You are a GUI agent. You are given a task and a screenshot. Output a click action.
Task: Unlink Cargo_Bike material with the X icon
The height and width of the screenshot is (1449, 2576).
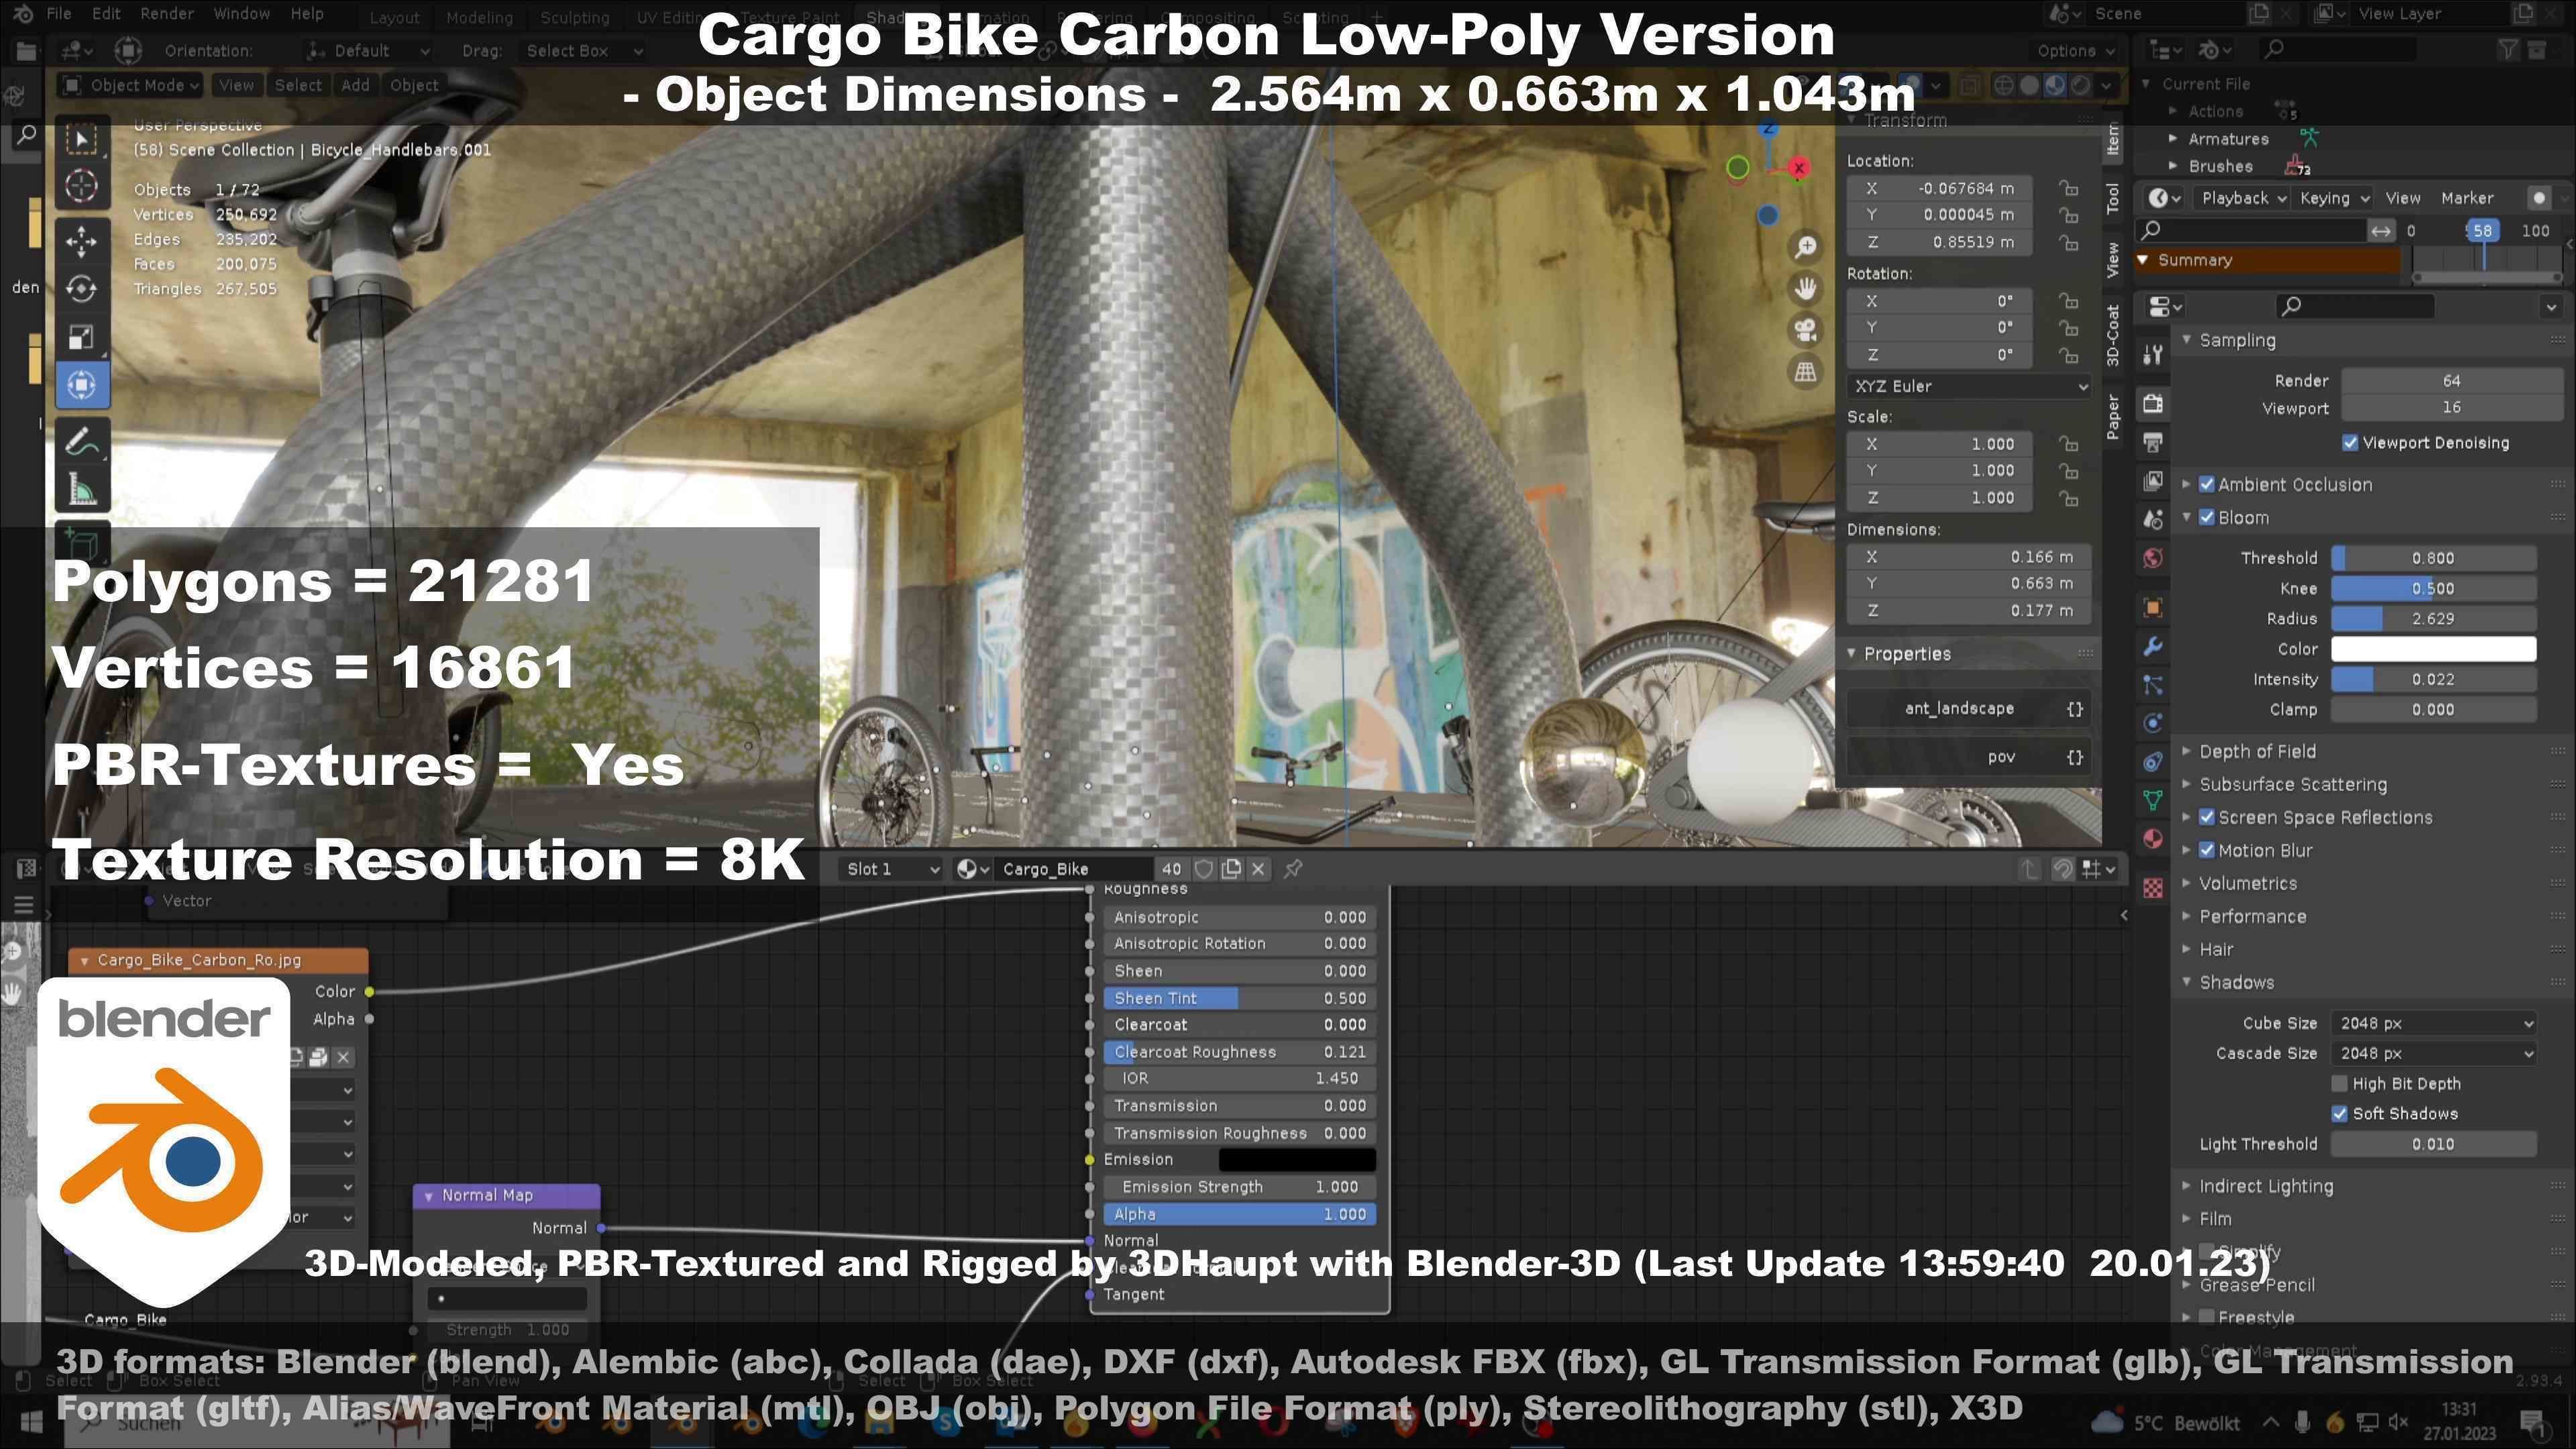pos(1259,869)
